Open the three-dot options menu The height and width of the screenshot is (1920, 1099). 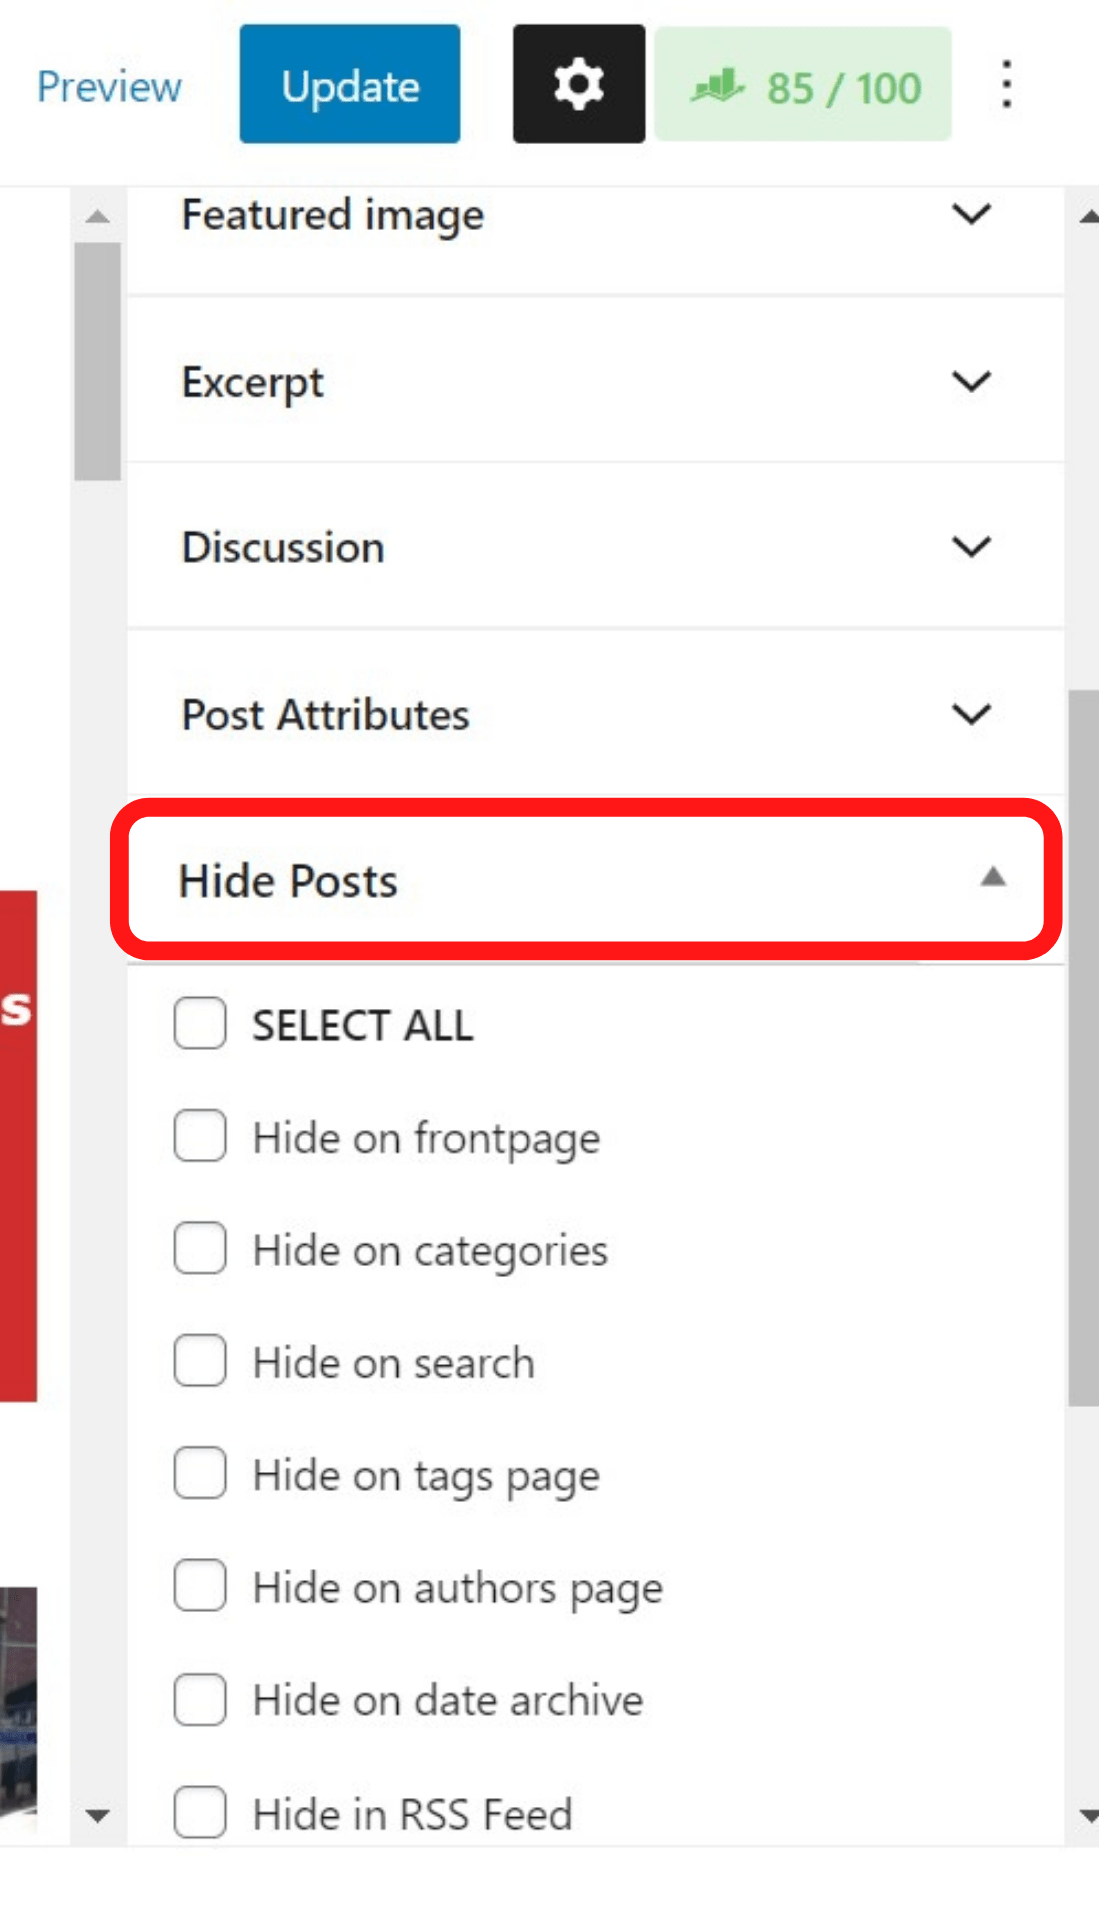point(1006,84)
